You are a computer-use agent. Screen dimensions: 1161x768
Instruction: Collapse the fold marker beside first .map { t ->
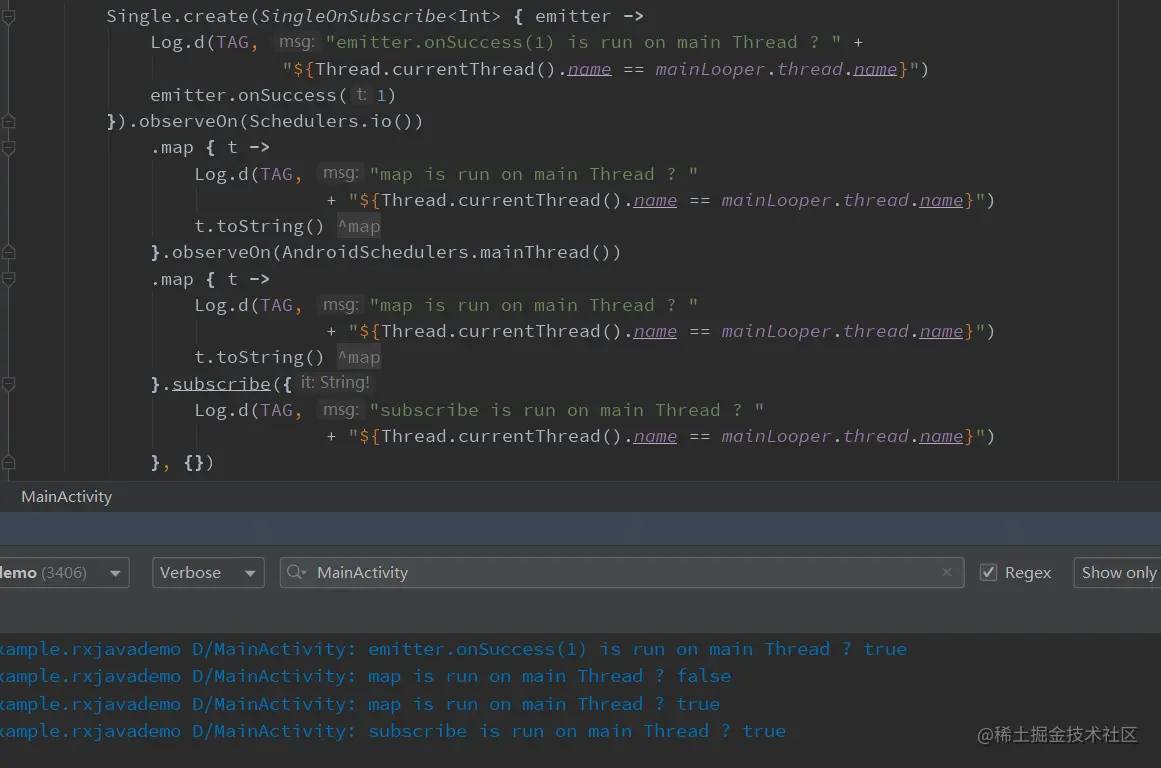[8, 148]
